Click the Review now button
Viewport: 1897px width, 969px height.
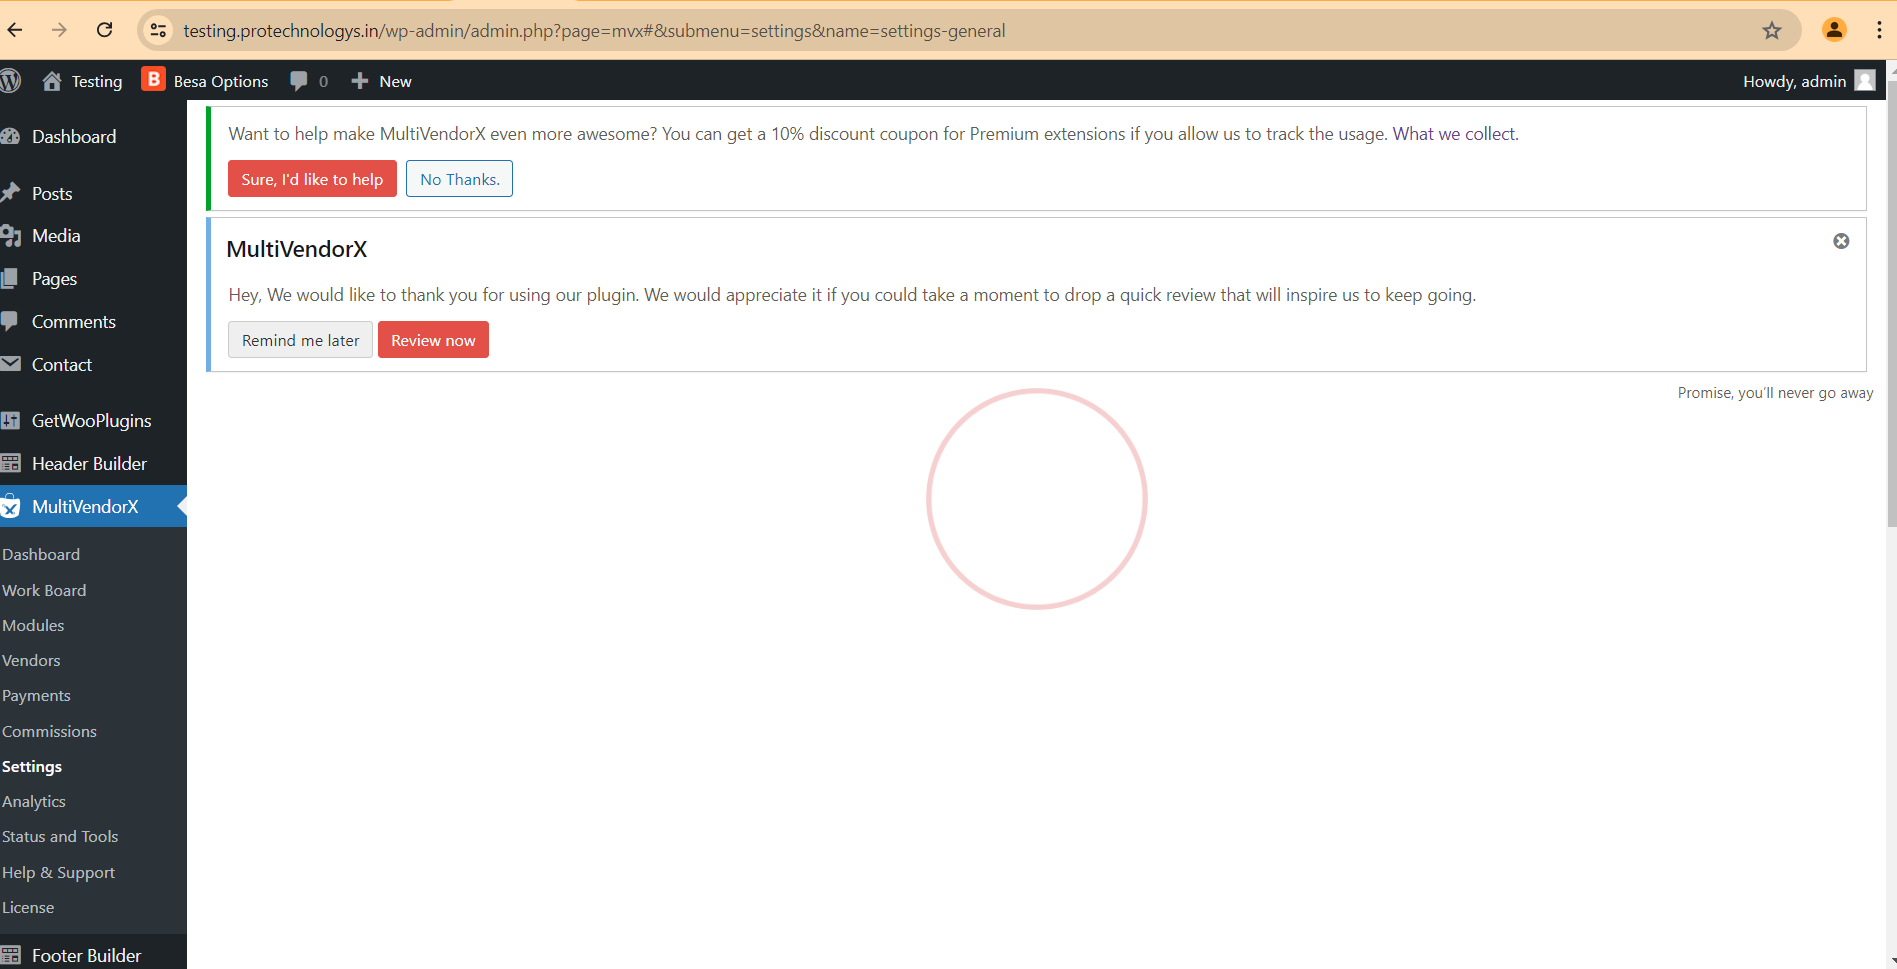[x=433, y=340]
